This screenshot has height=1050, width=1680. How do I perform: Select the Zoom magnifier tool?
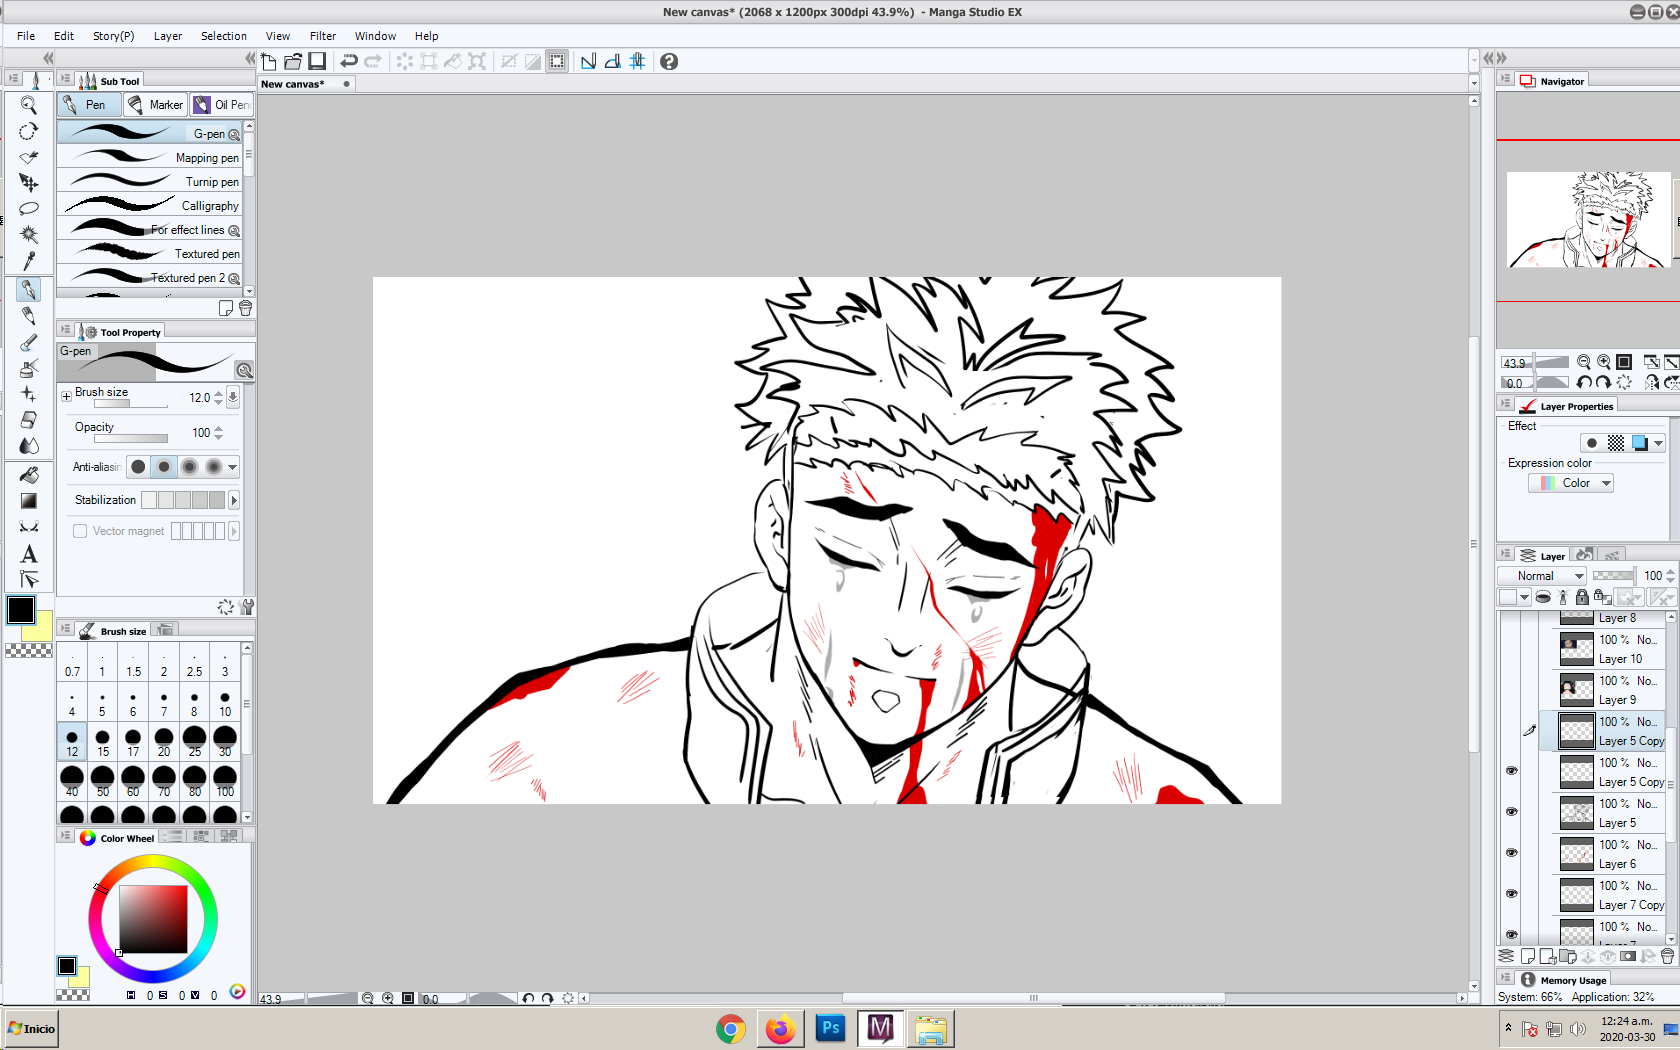point(29,105)
